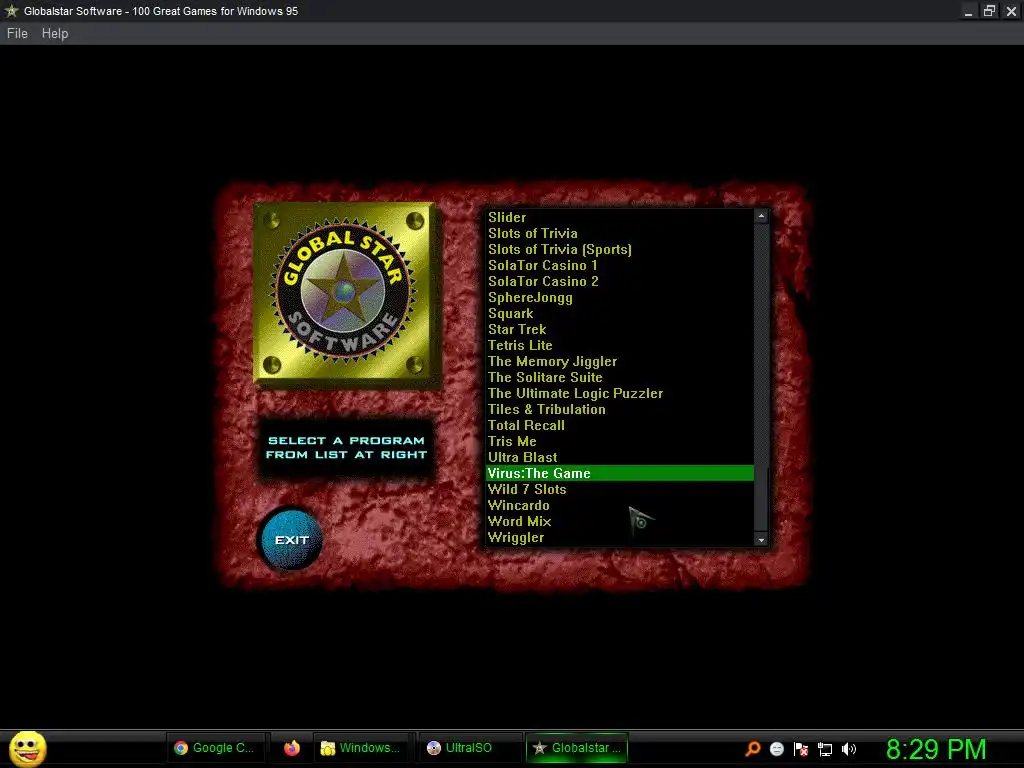Close the Globalstar Software window
Viewport: 1024px width, 768px height.
[x=1011, y=11]
